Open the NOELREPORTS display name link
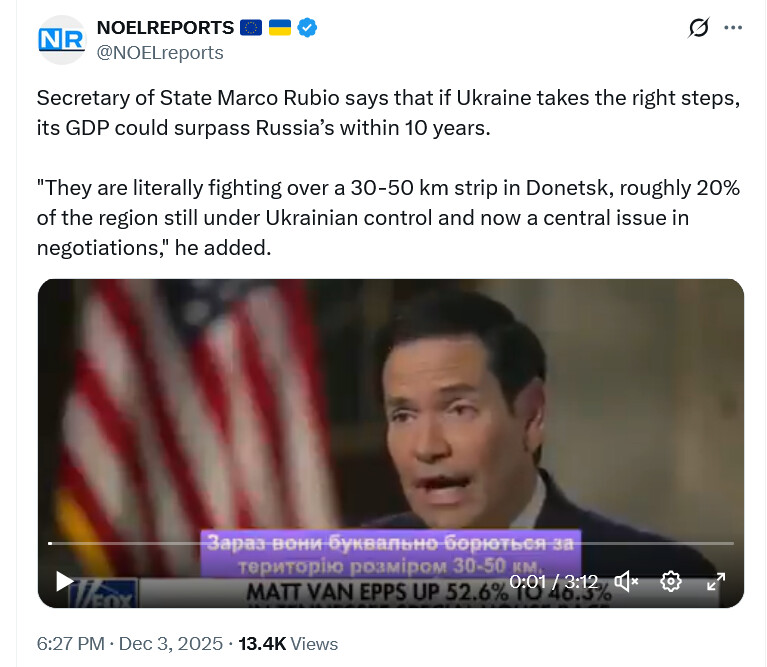The width and height of the screenshot is (767, 667). pos(165,28)
